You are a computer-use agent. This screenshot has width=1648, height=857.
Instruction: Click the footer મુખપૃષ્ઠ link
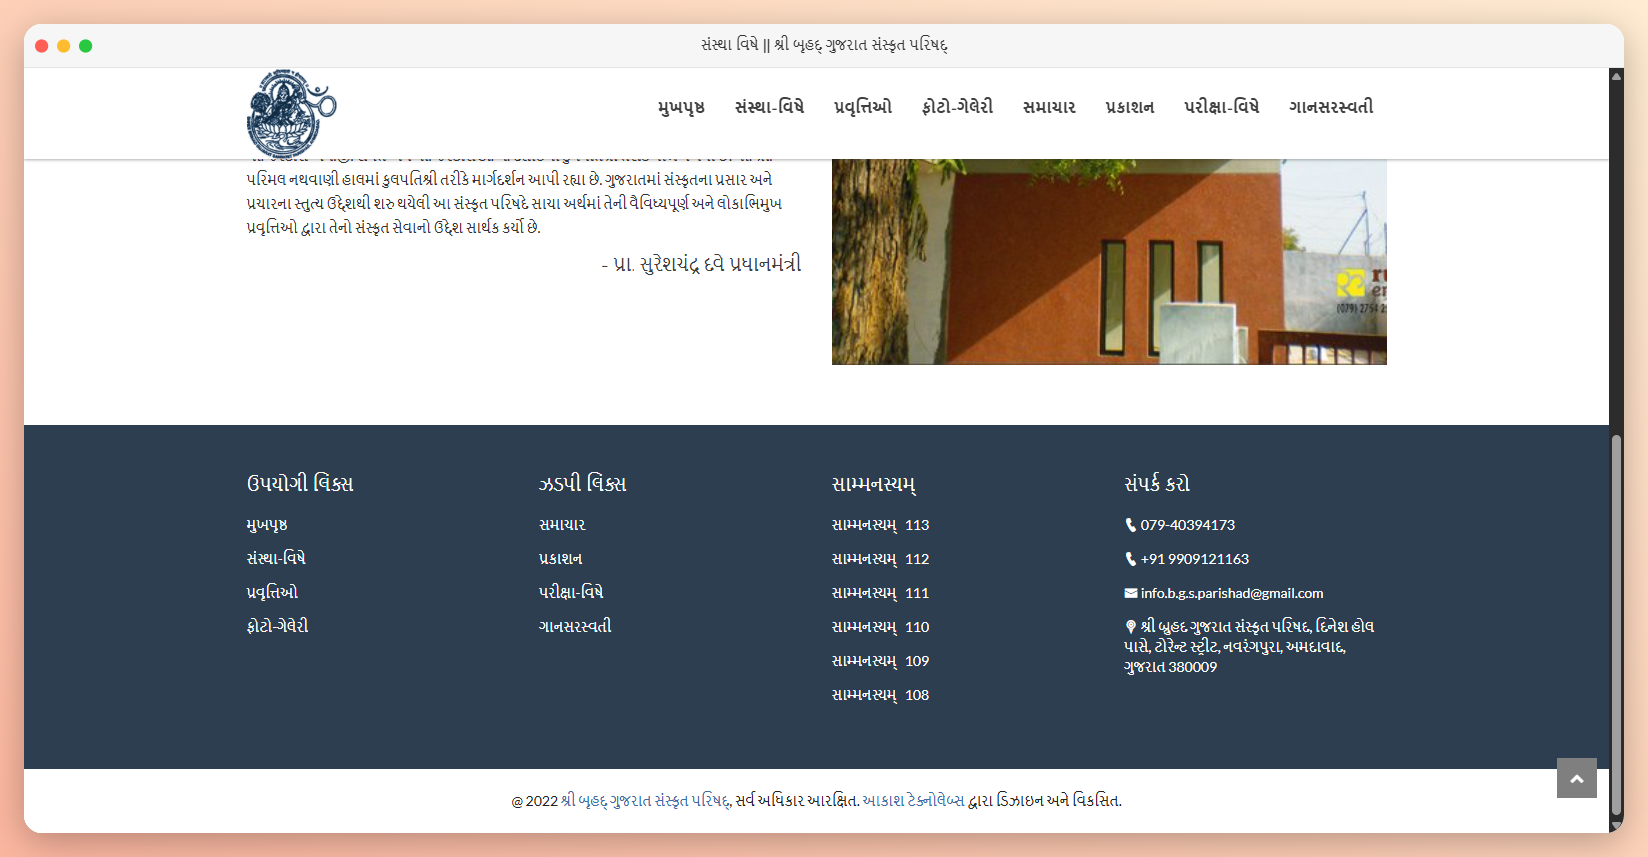[x=267, y=525]
